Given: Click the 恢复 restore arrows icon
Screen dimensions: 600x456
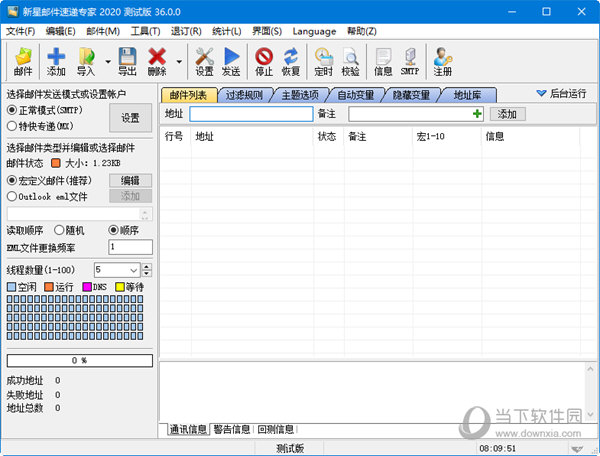Looking at the screenshot, I should (x=291, y=61).
